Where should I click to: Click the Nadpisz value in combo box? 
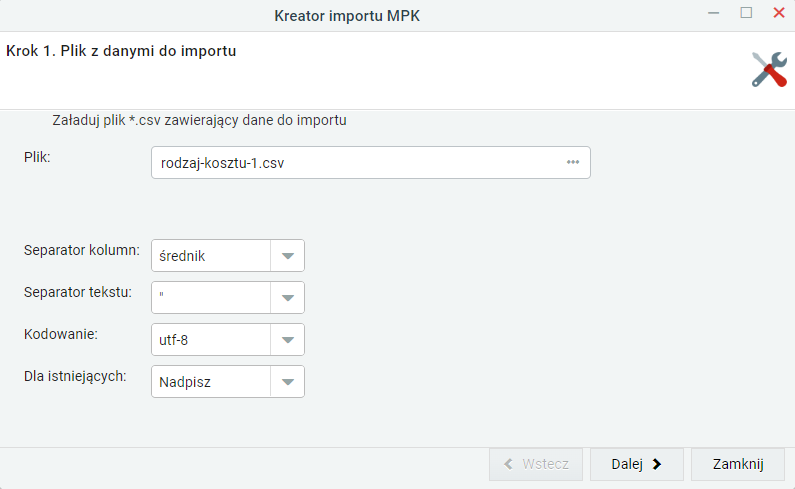211,382
